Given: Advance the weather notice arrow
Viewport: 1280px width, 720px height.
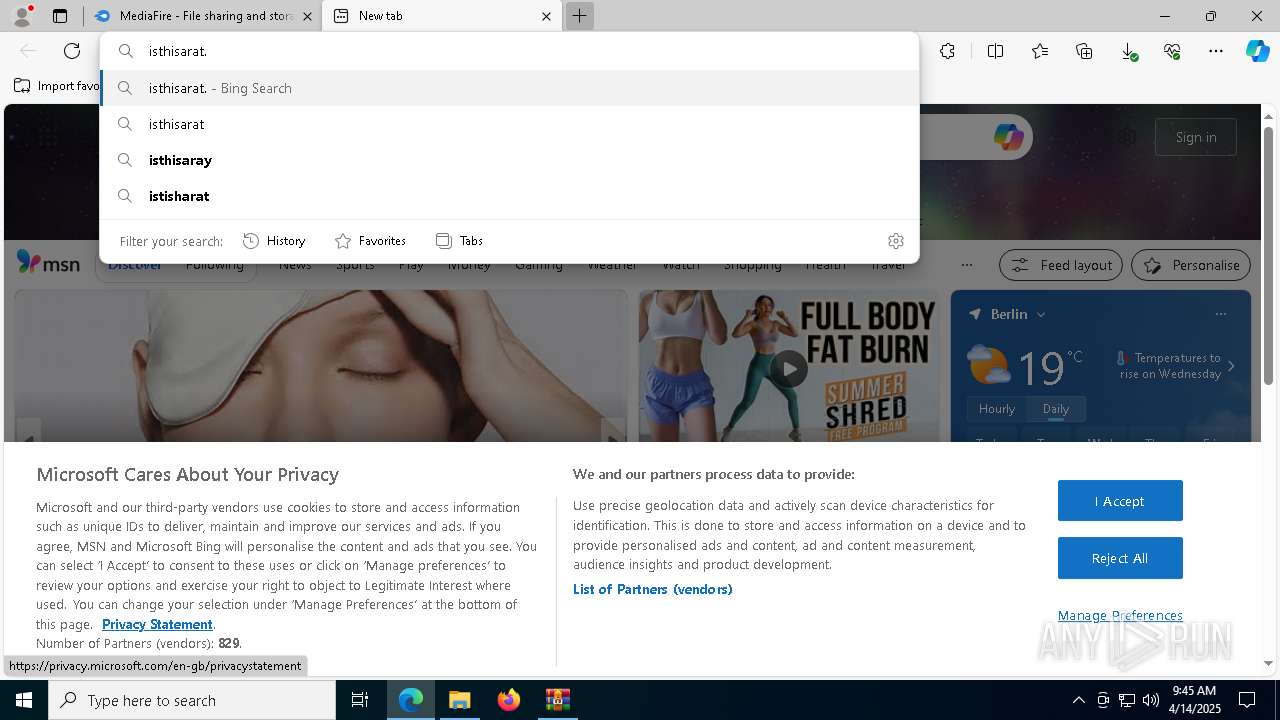Looking at the screenshot, I should (1231, 366).
